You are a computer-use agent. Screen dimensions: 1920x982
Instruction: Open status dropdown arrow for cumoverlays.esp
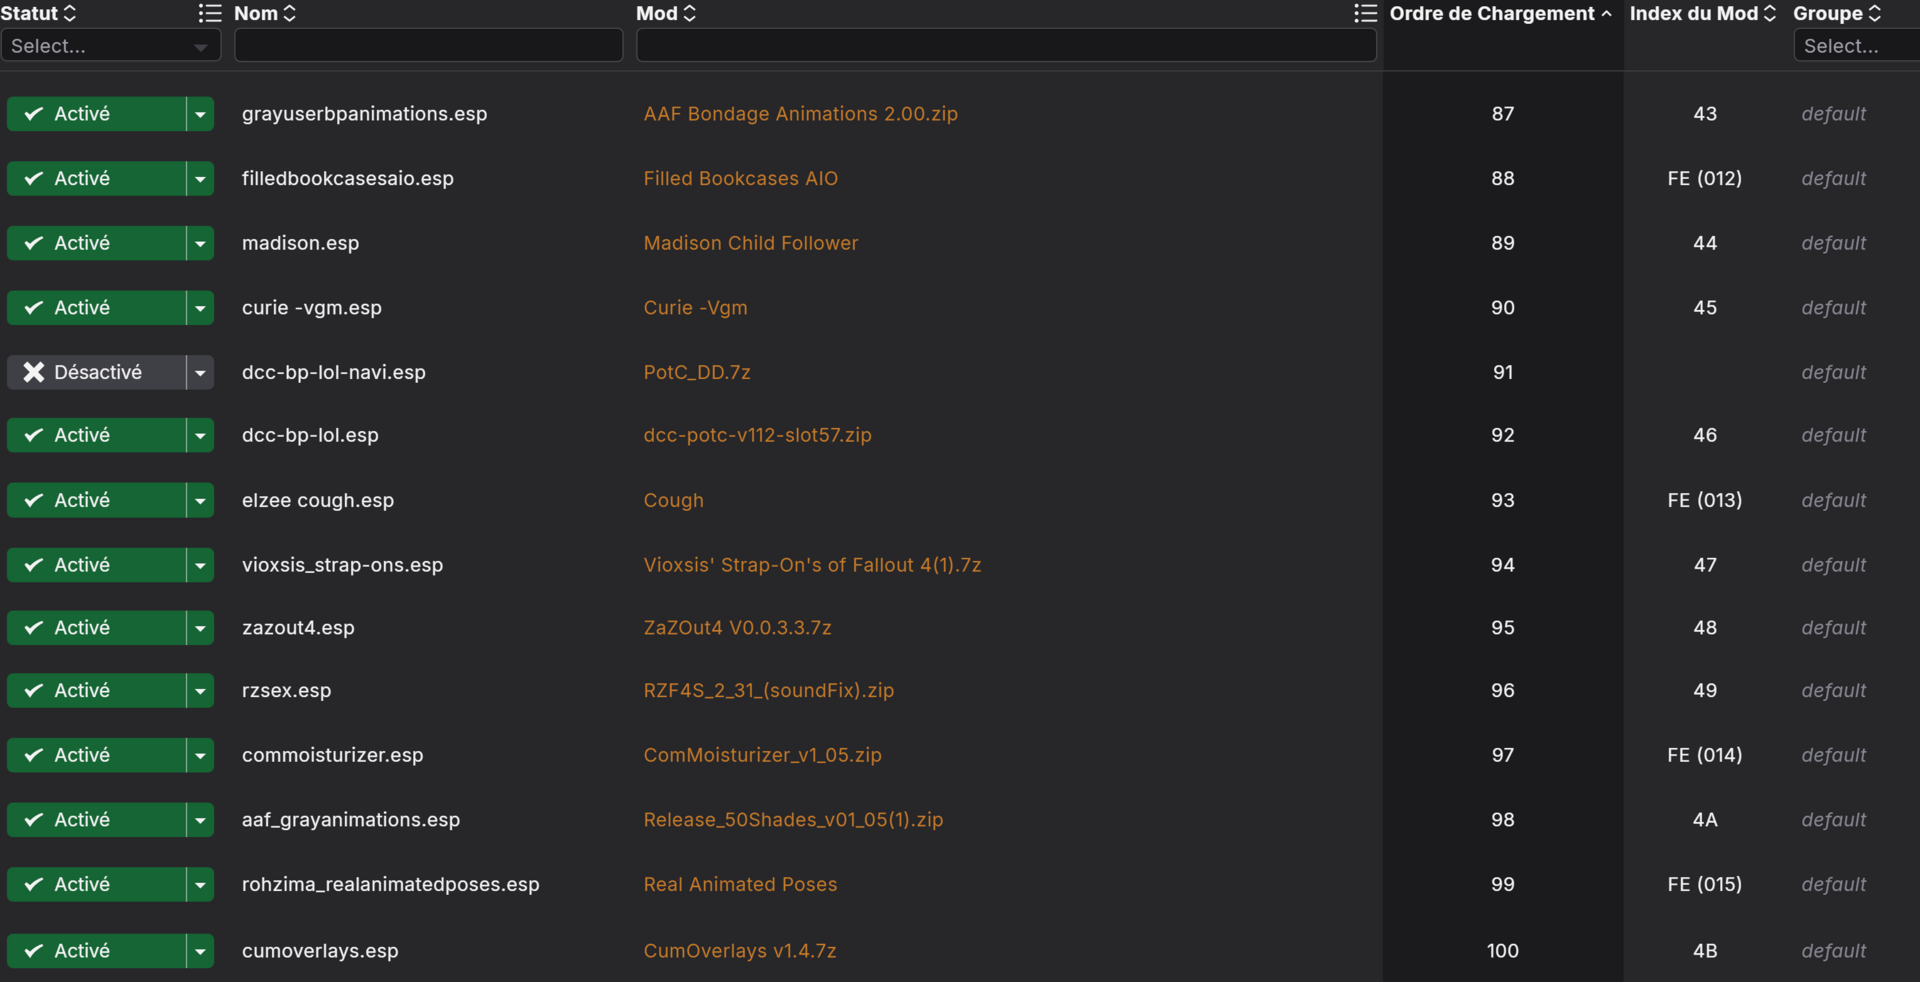click(x=200, y=951)
